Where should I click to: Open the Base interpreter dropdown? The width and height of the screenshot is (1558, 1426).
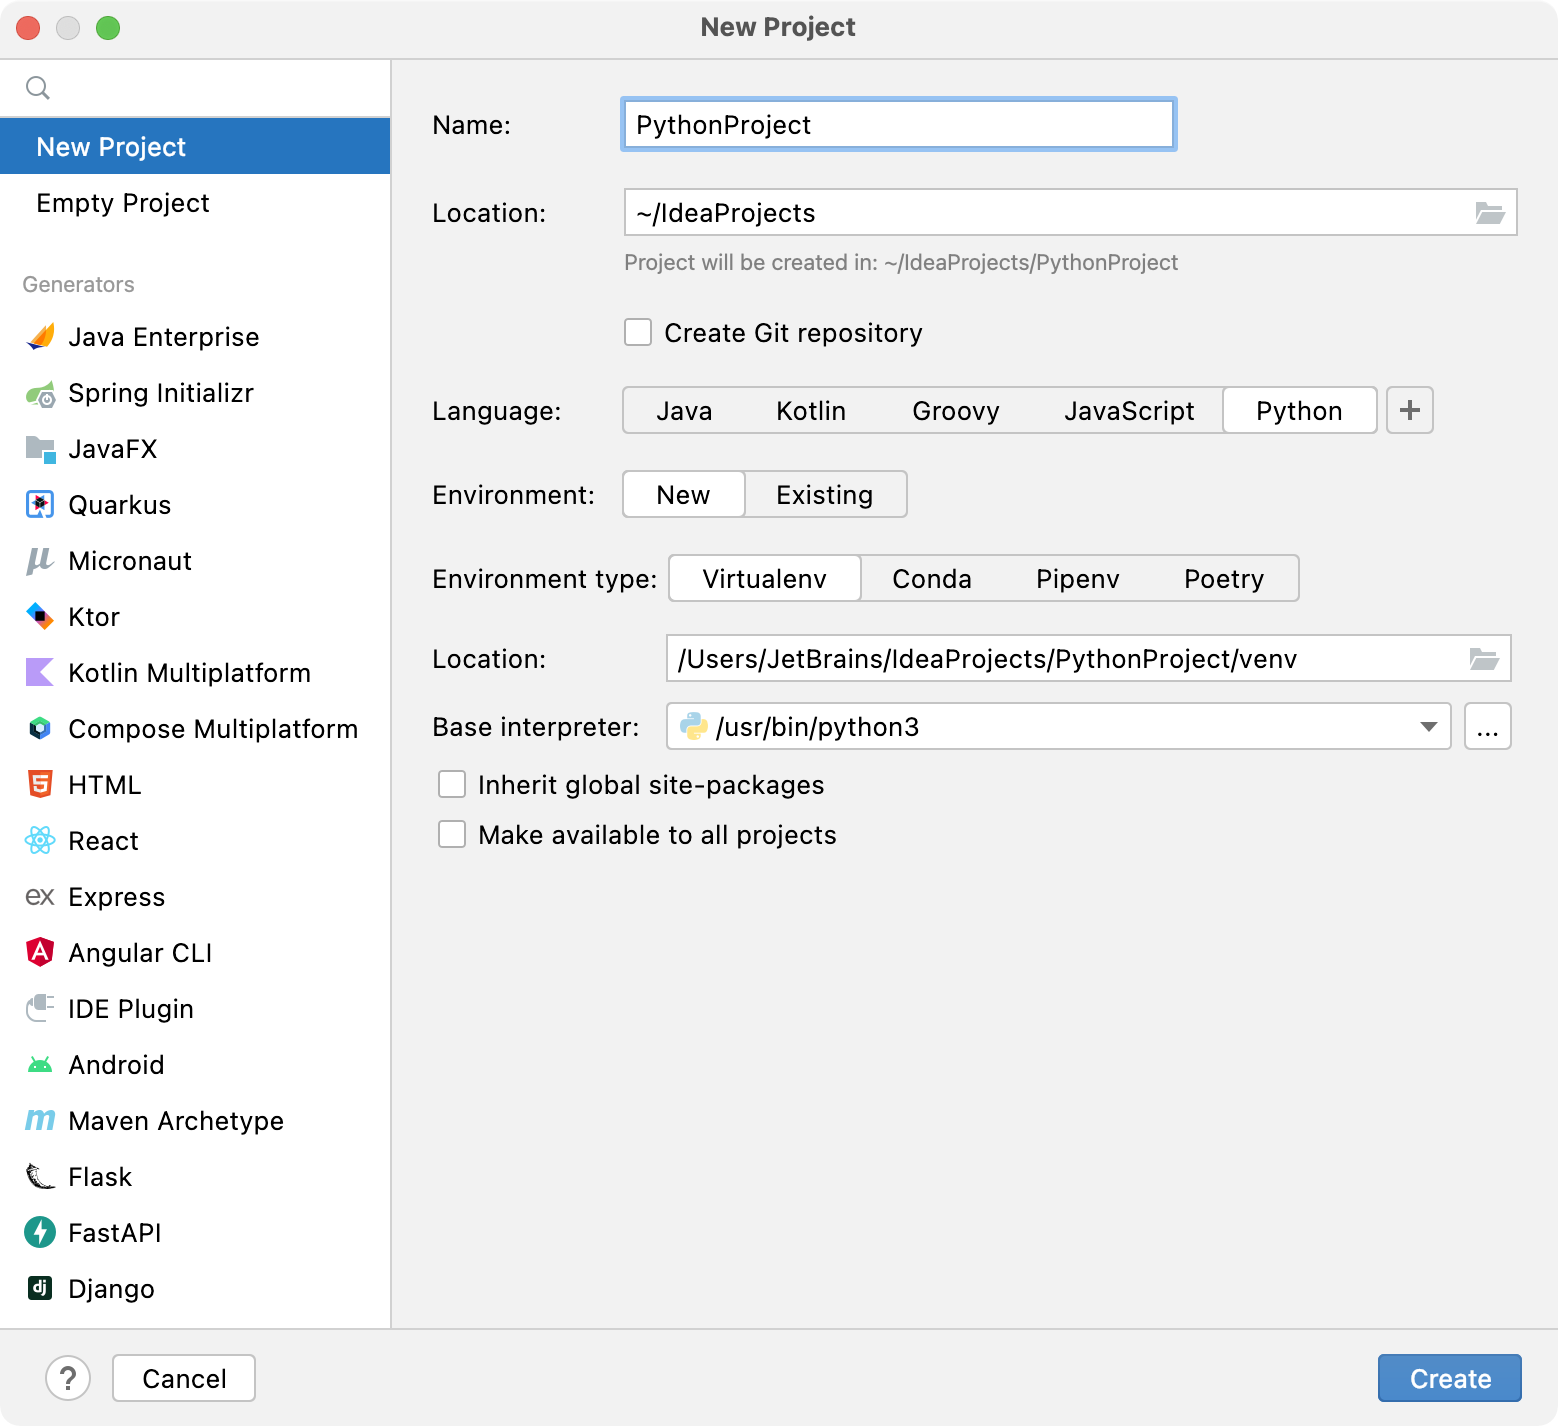tap(1428, 727)
